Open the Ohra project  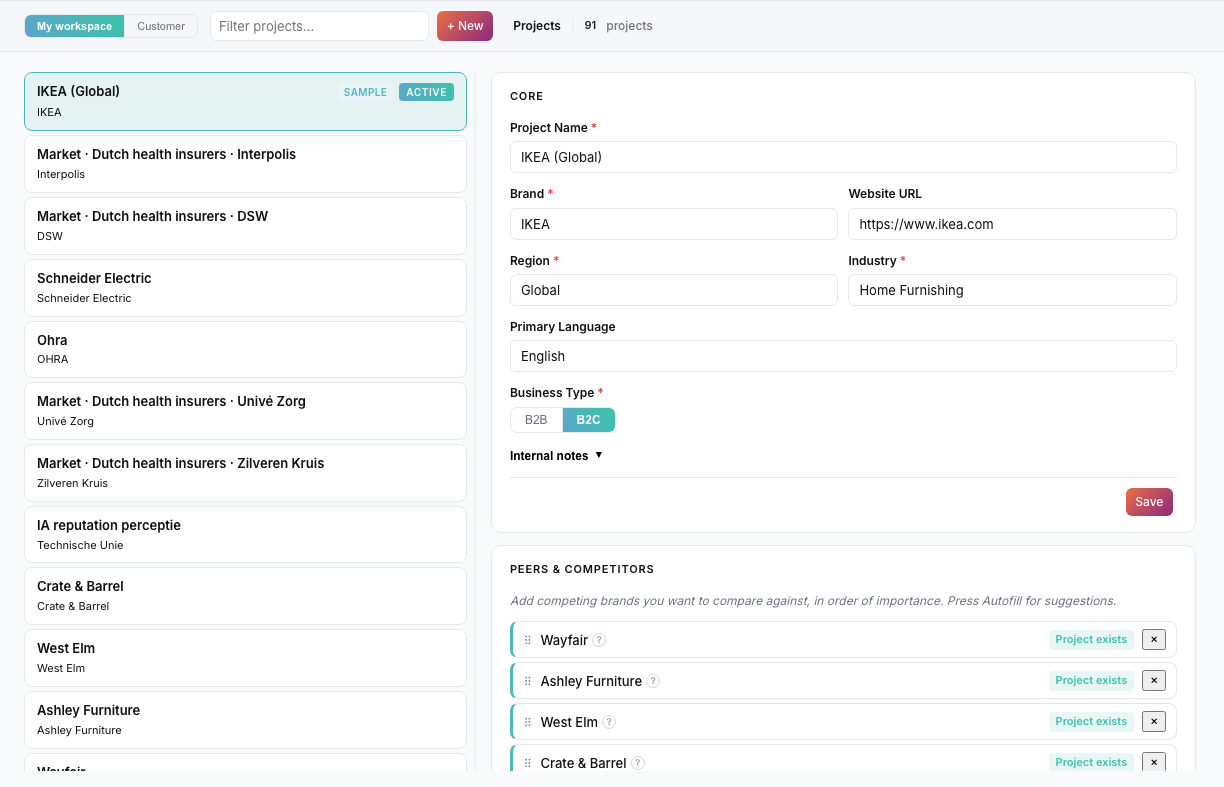tap(245, 349)
